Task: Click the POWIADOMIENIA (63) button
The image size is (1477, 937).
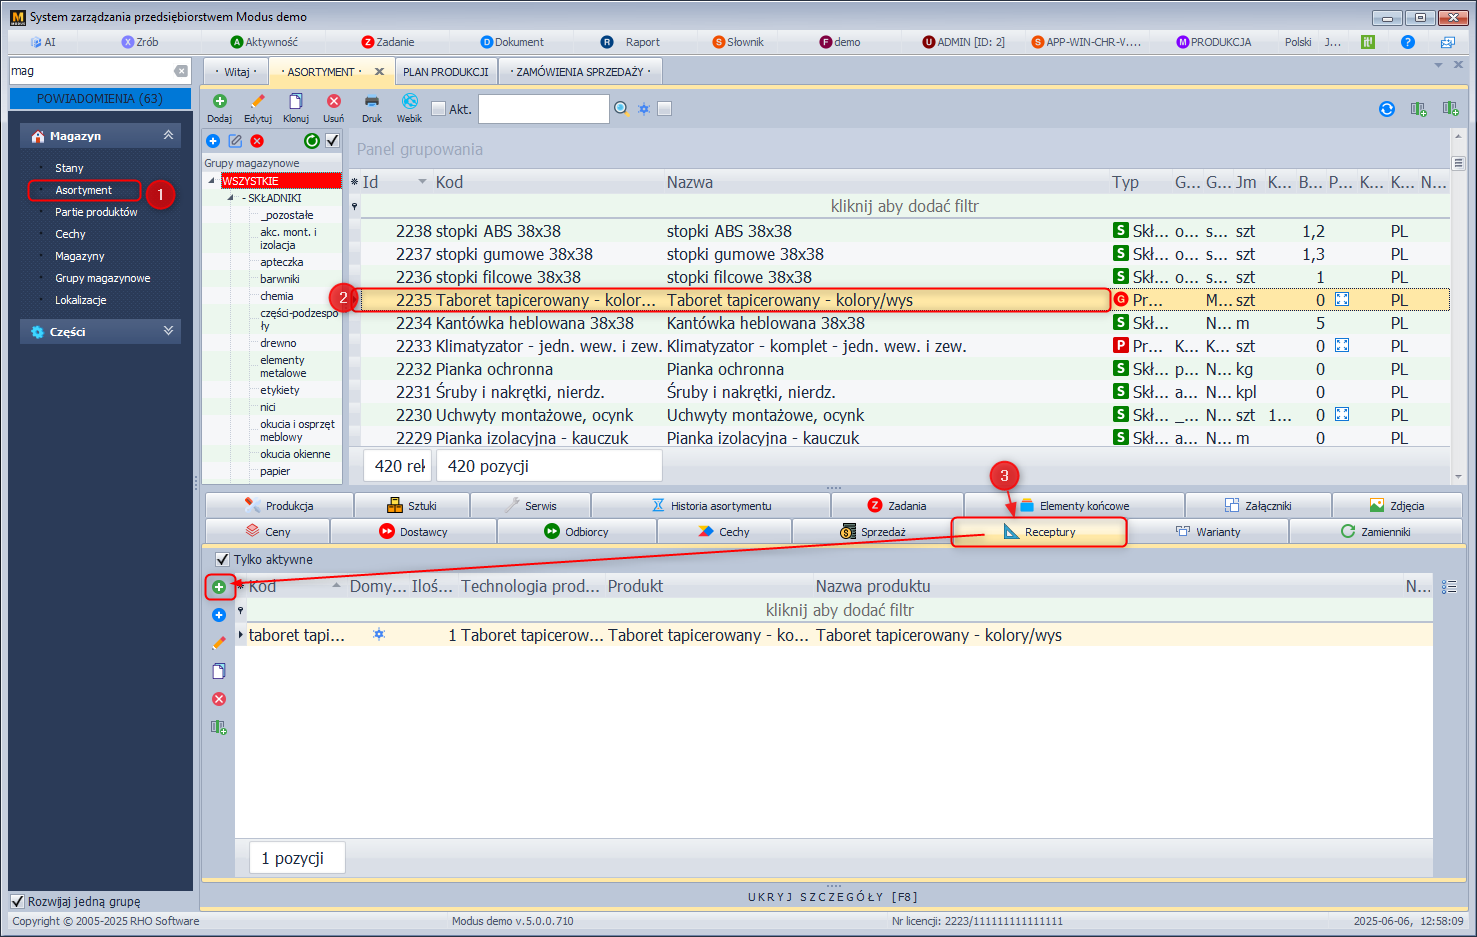Action: tap(100, 99)
